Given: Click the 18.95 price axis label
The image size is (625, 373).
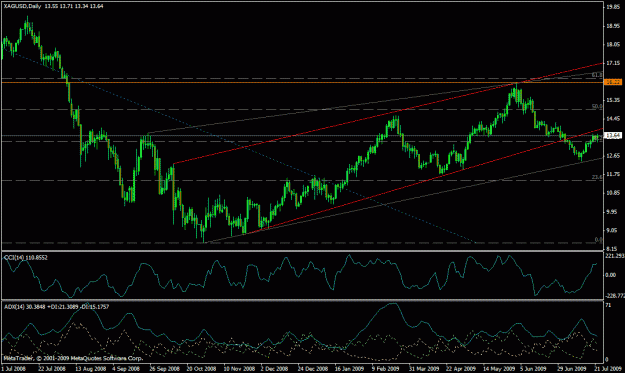Looking at the screenshot, I should click(613, 26).
